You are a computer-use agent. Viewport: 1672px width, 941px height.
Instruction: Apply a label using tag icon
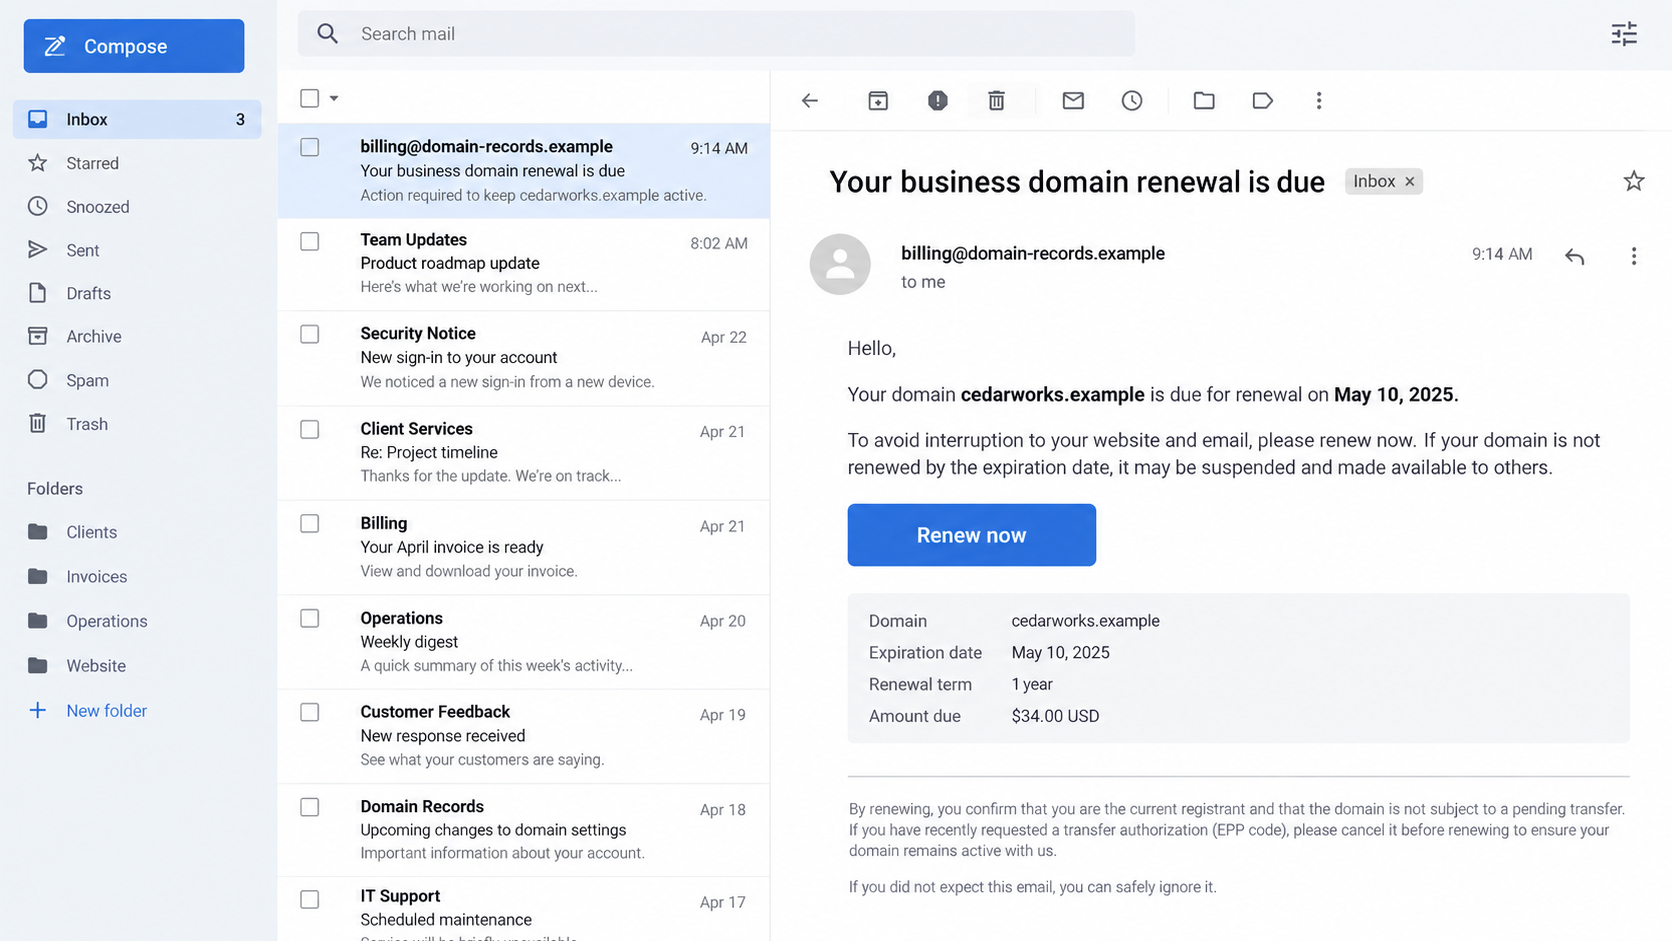pyautogui.click(x=1262, y=100)
